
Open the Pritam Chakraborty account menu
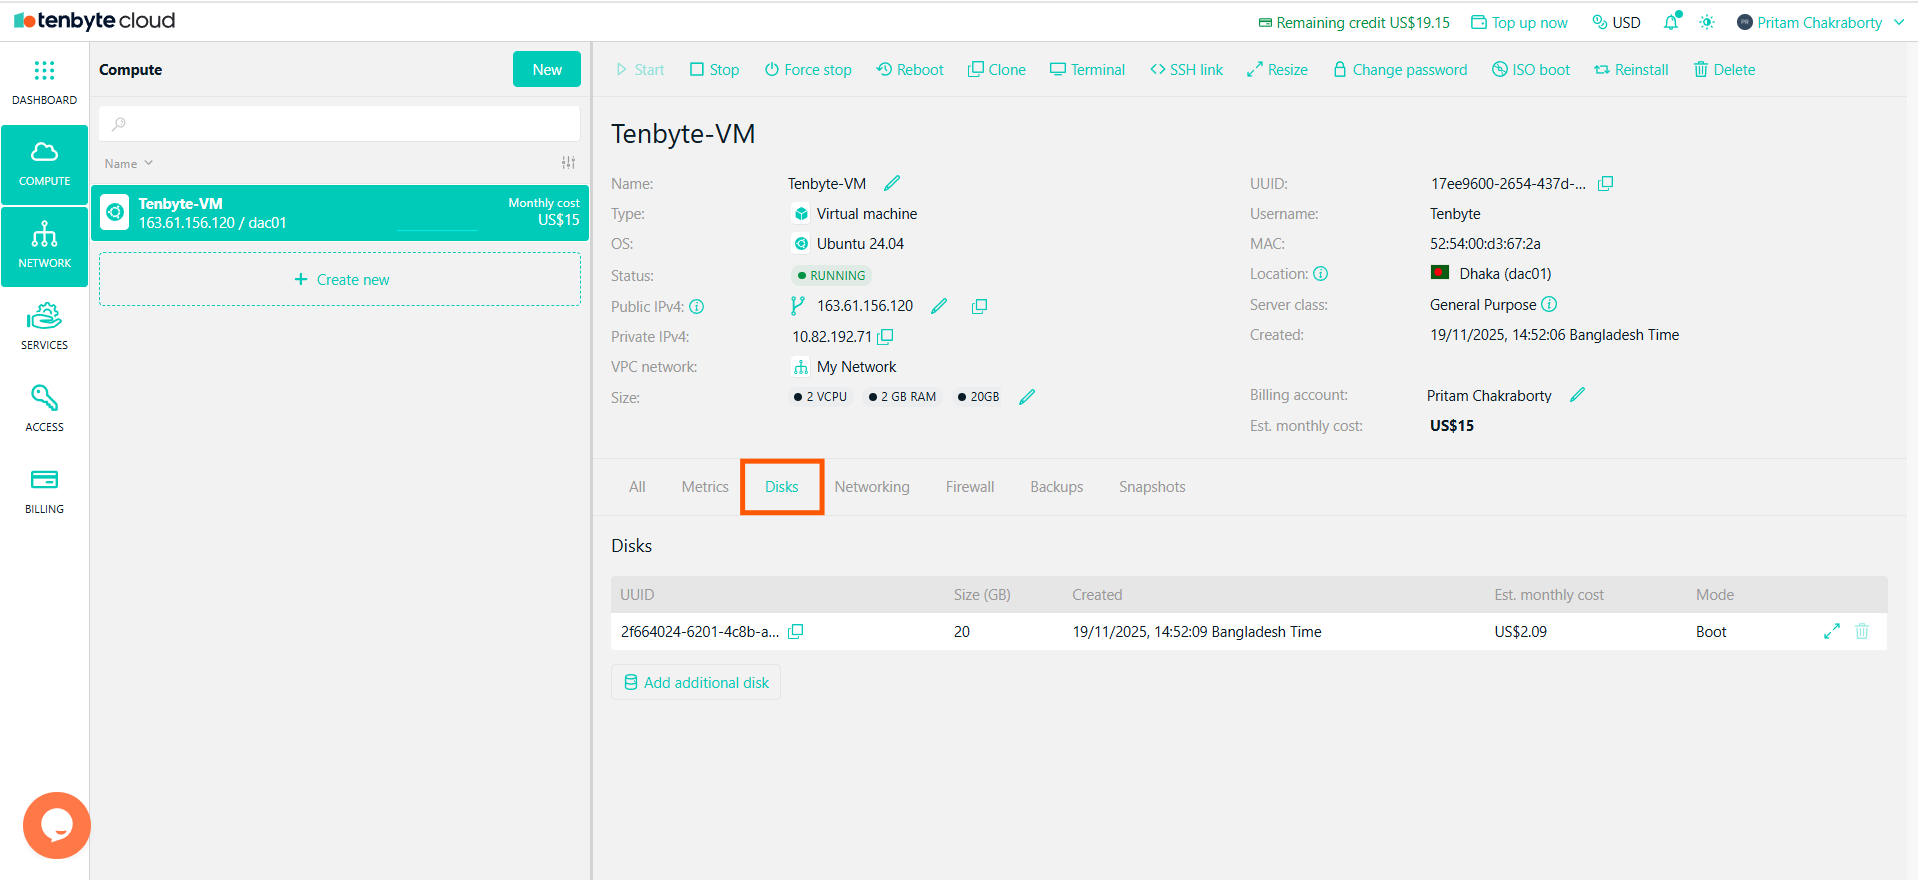pos(1820,22)
